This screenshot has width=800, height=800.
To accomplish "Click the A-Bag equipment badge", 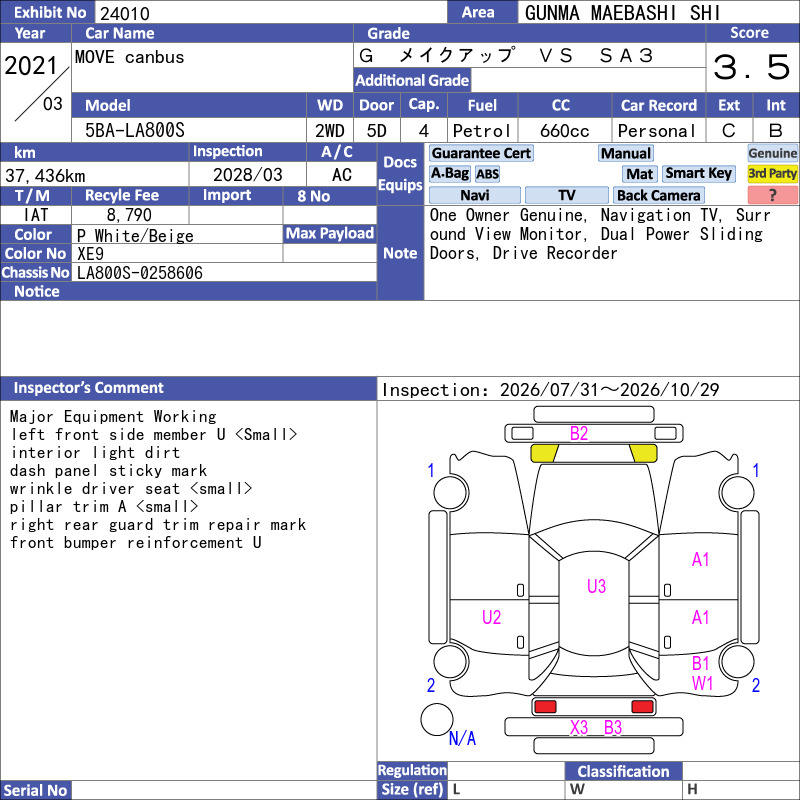I will pos(449,173).
